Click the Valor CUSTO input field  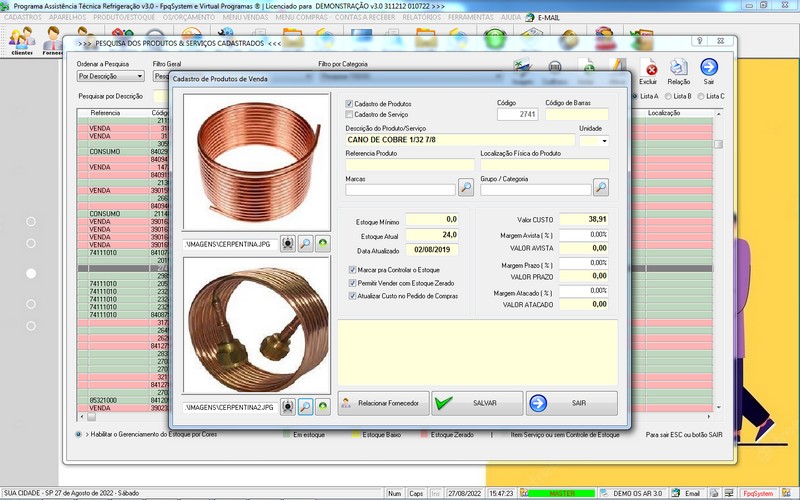coord(584,219)
